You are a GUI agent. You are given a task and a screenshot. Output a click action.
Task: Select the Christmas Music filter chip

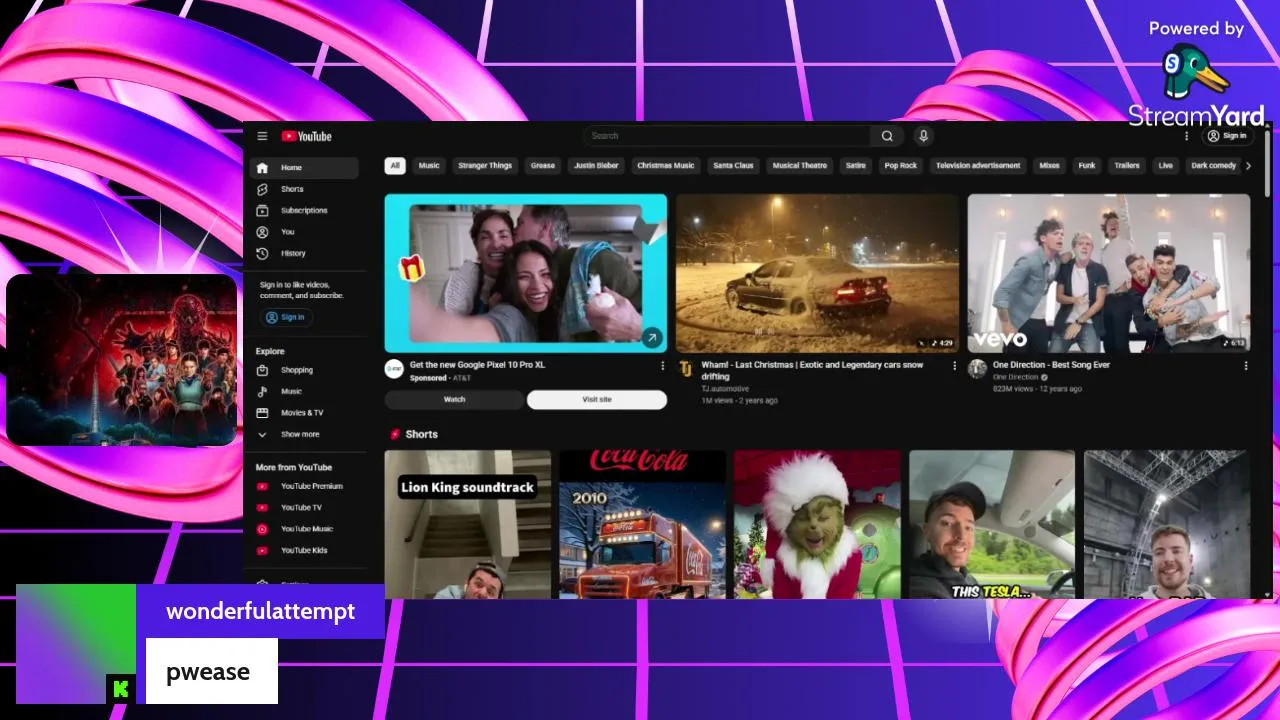point(666,166)
